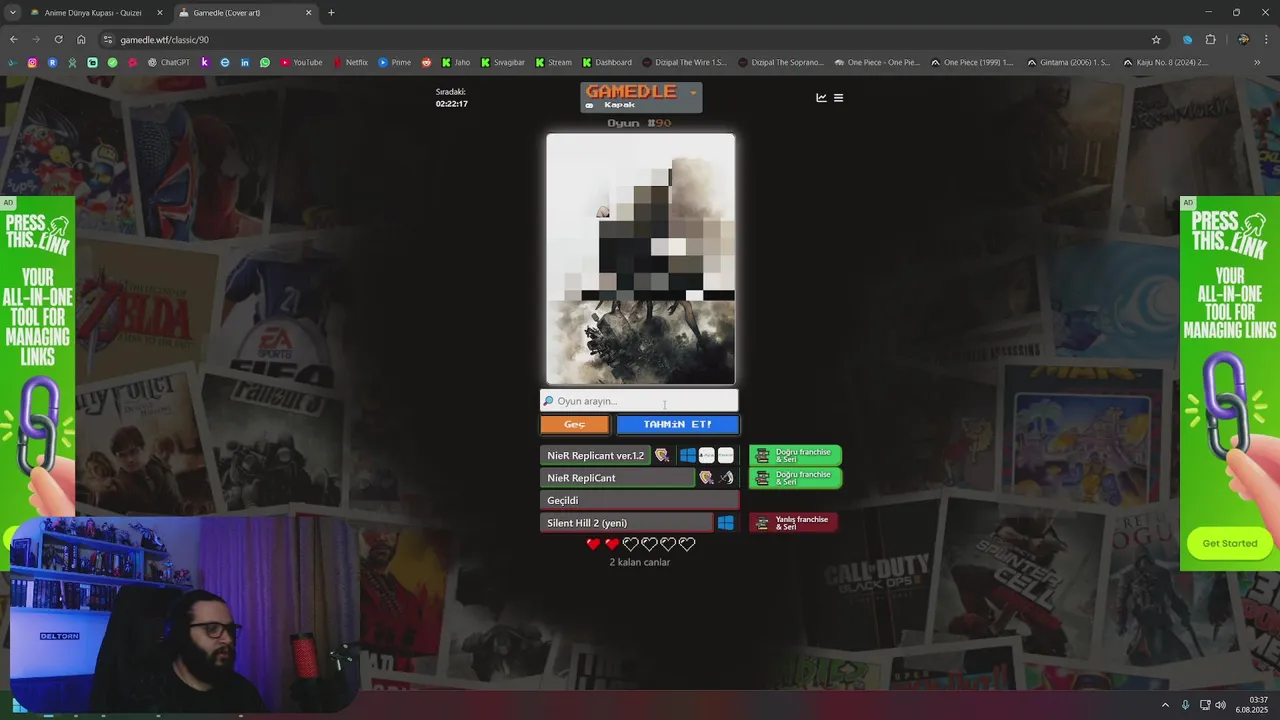Open the Netflix bookmark
The width and height of the screenshot is (1280, 720).
pyautogui.click(x=350, y=62)
